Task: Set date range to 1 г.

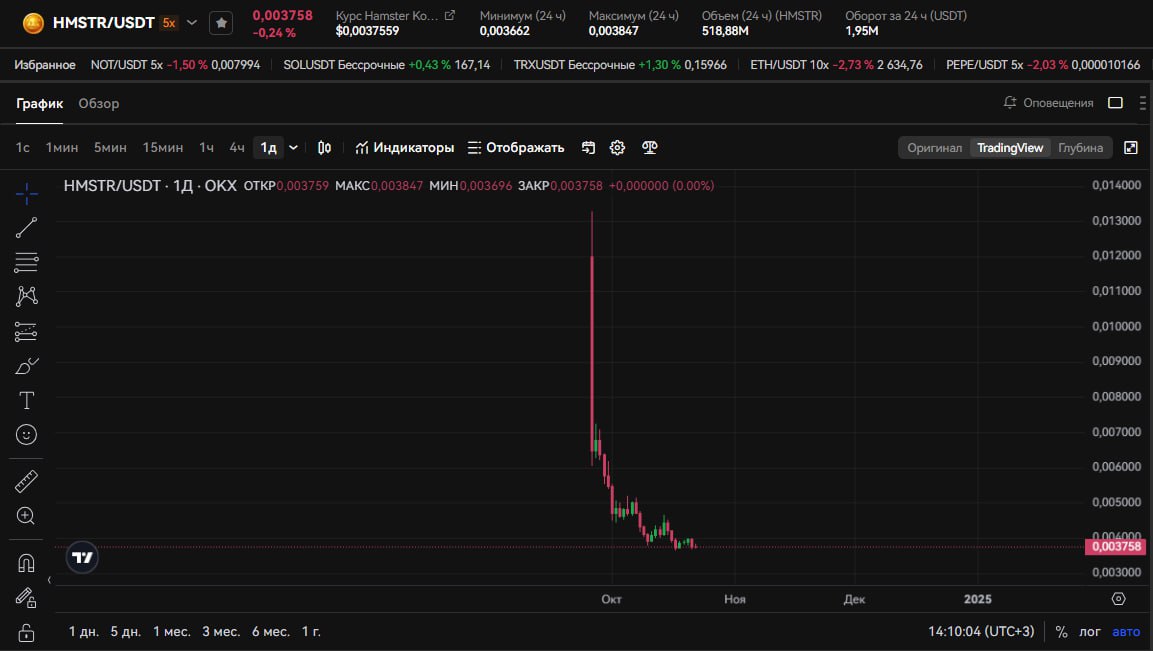Action: coord(311,632)
